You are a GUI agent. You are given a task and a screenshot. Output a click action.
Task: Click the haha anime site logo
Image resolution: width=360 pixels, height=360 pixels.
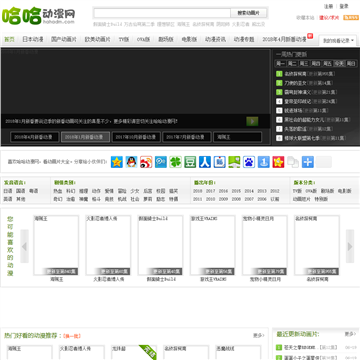(38, 15)
